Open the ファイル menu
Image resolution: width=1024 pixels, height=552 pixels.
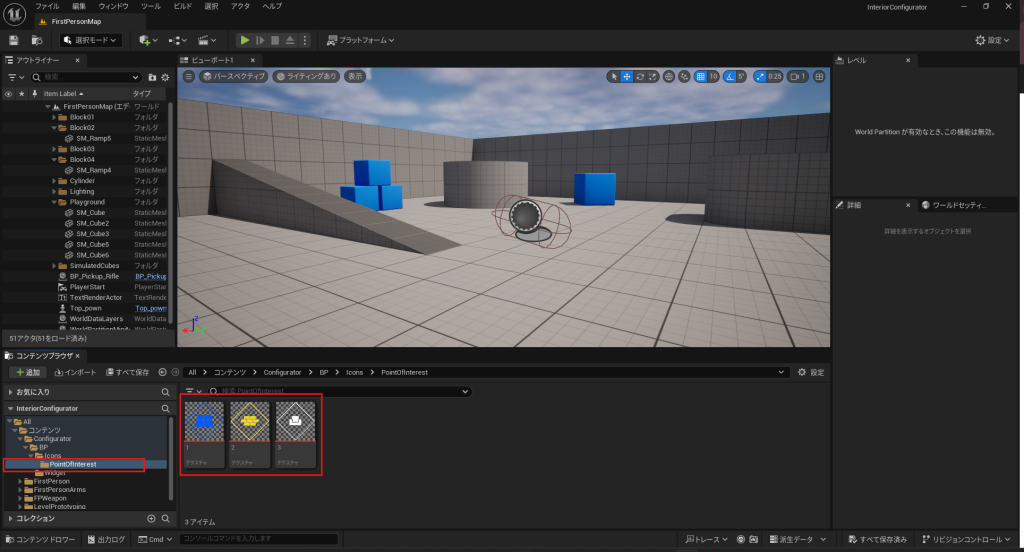point(47,6)
